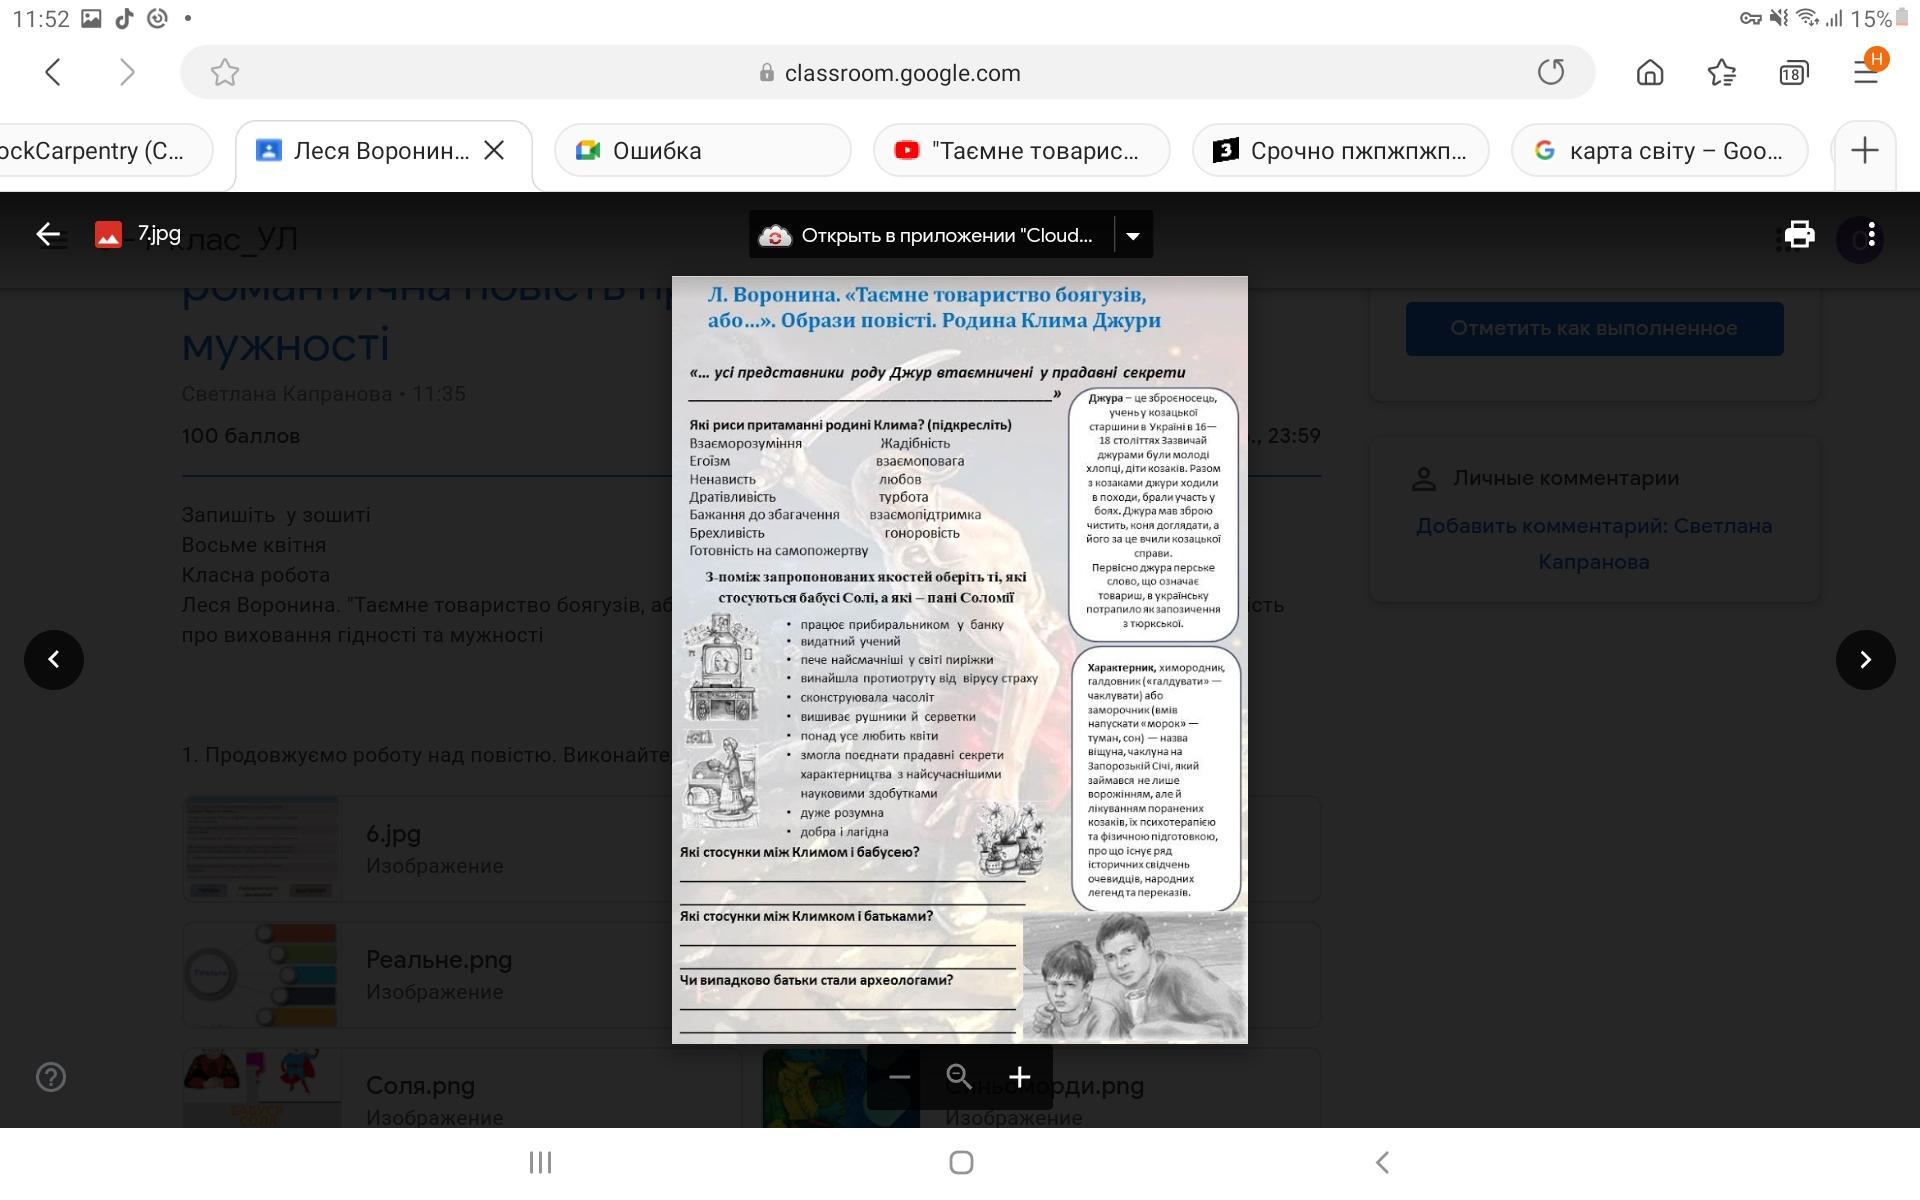The height and width of the screenshot is (1200, 1920).
Task: Zoom out with minus icon
Action: (899, 1077)
